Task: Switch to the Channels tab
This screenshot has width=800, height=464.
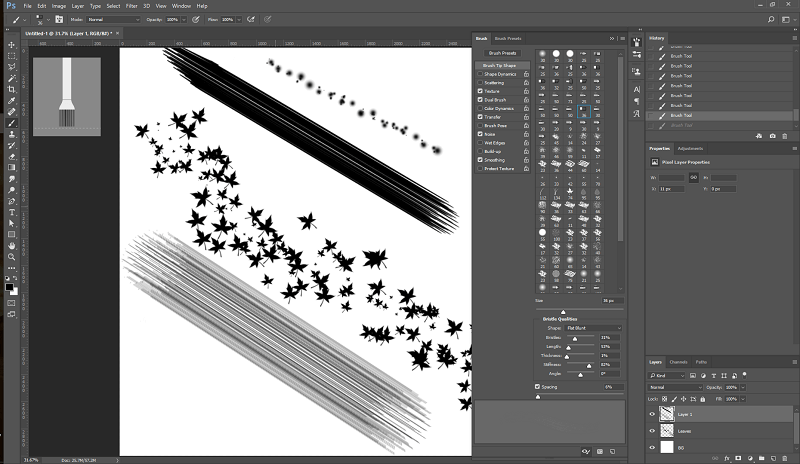Action: point(678,362)
